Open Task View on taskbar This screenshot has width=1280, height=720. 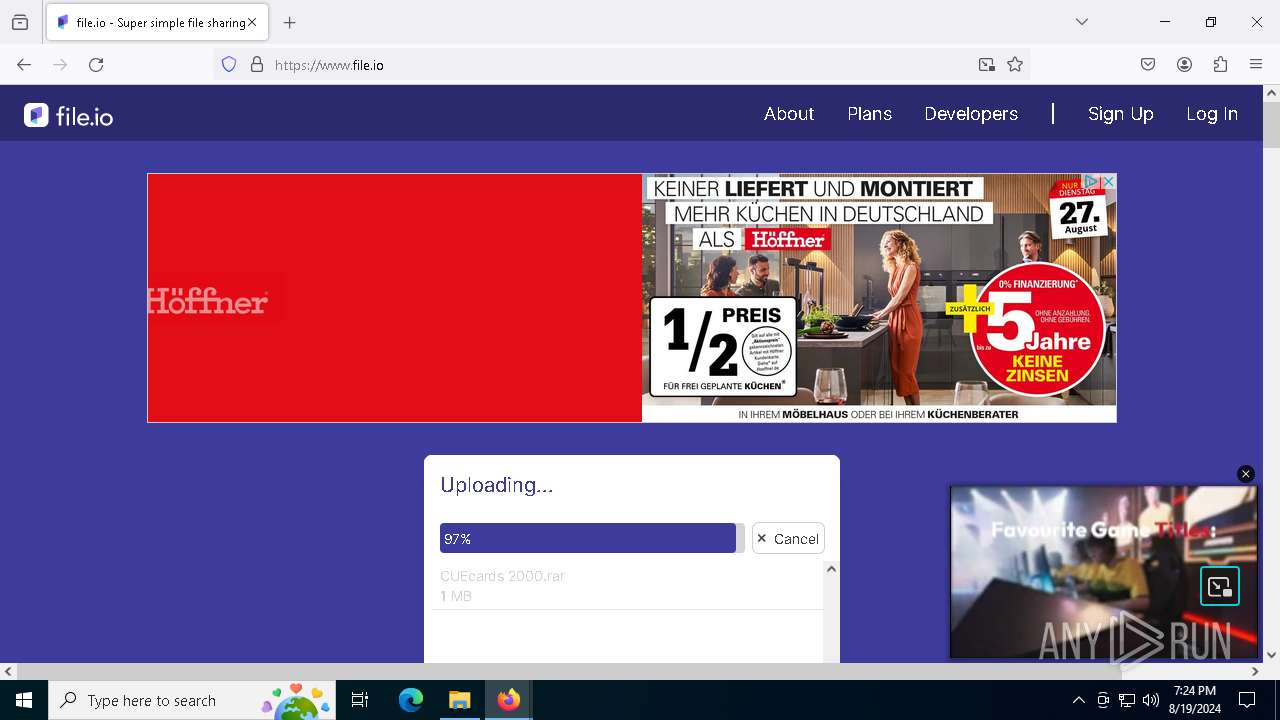(360, 700)
